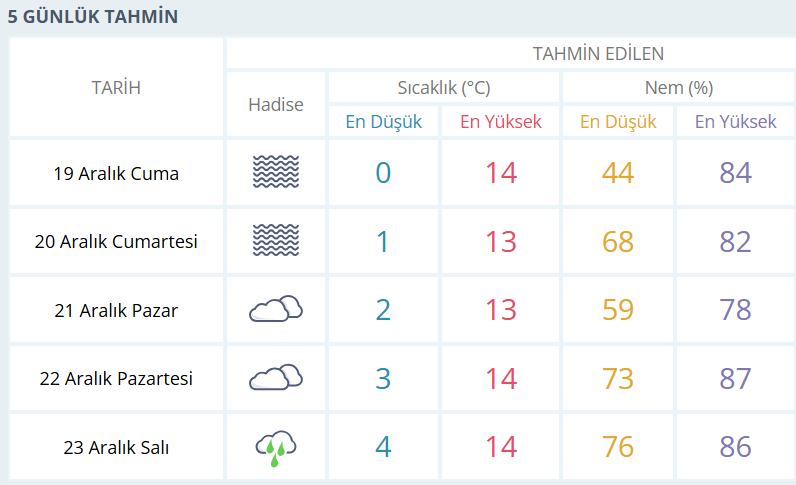Click the Hadise column header
Image resolution: width=796 pixels, height=485 pixels.
(x=276, y=104)
